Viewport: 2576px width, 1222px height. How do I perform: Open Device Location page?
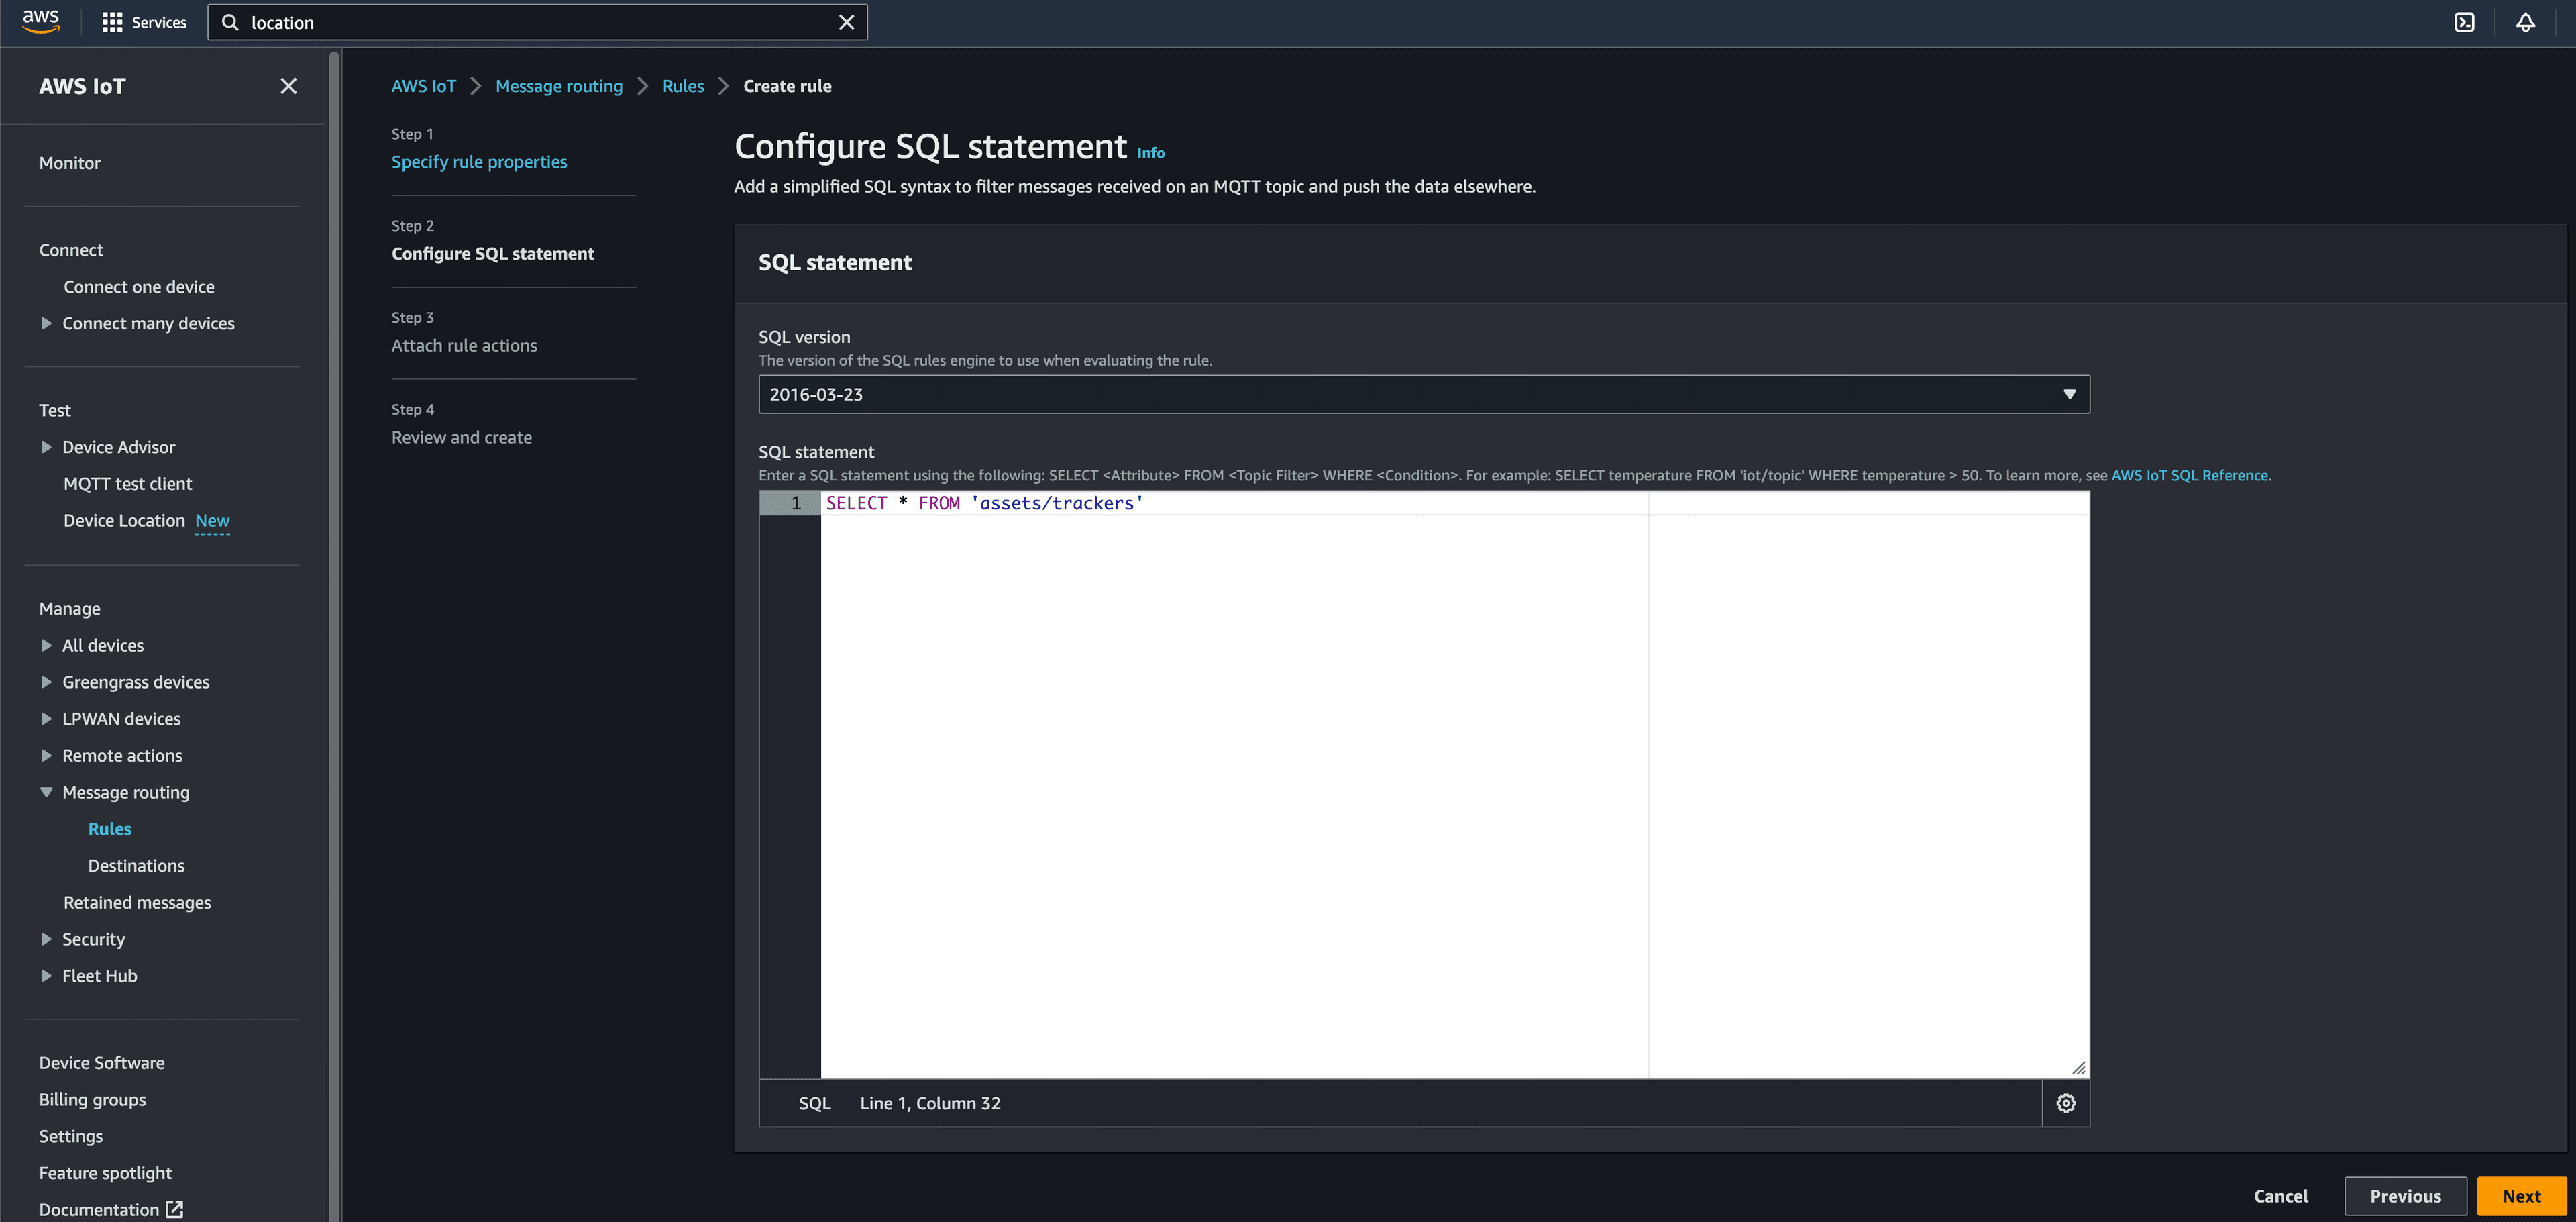(x=124, y=521)
